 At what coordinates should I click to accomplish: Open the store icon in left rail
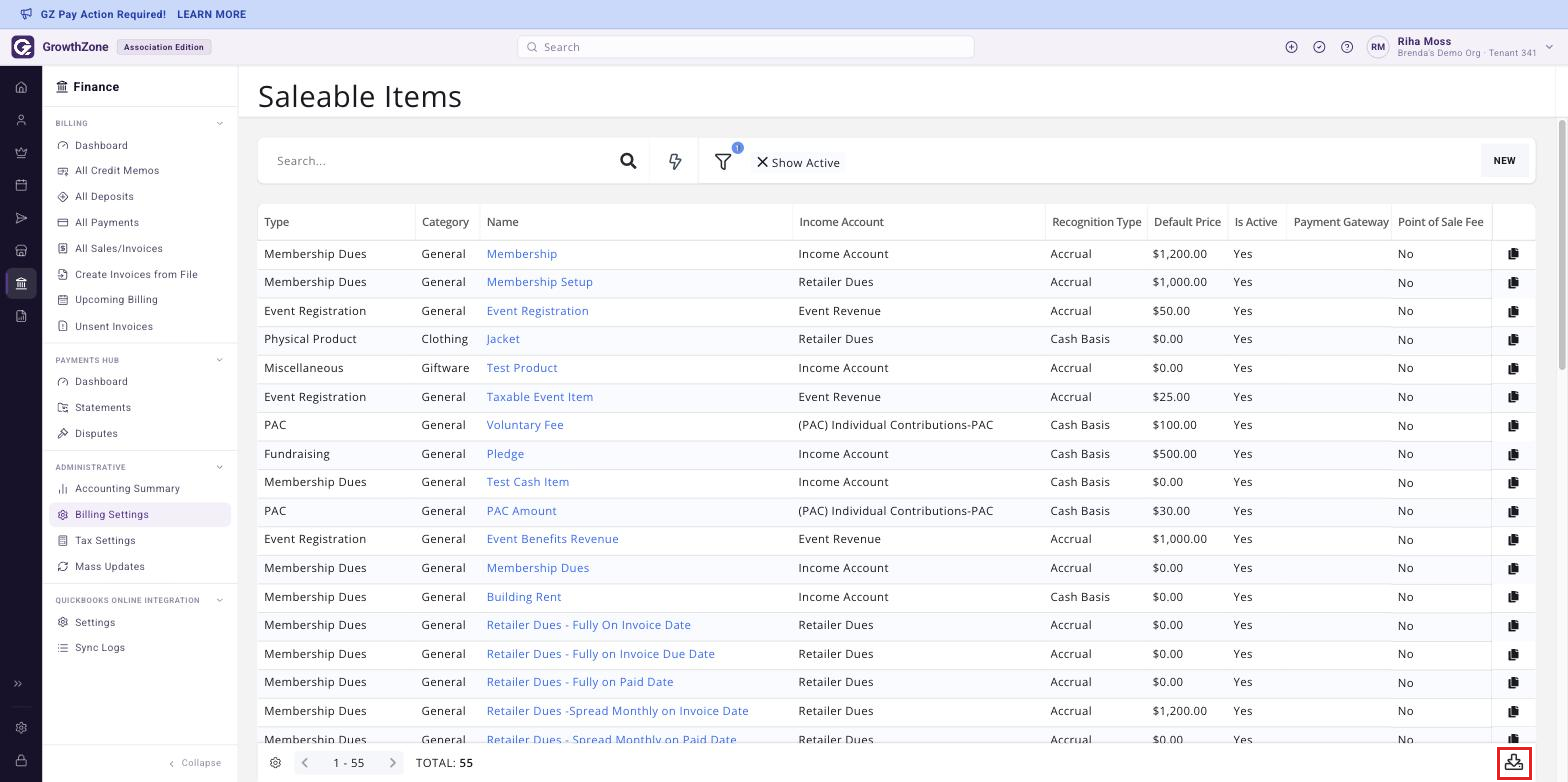(x=21, y=250)
